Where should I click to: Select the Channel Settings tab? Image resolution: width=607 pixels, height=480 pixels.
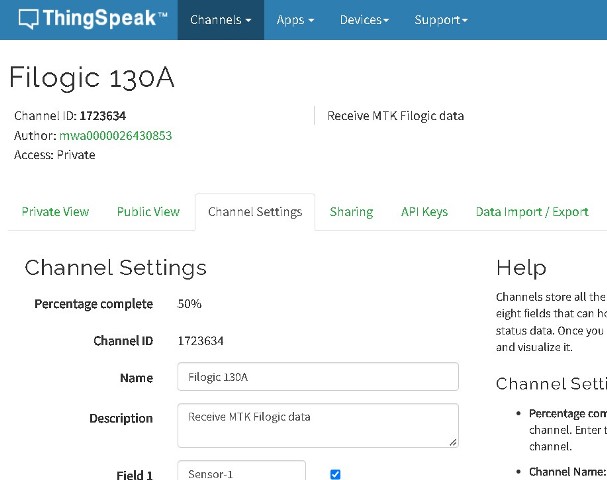[255, 212]
